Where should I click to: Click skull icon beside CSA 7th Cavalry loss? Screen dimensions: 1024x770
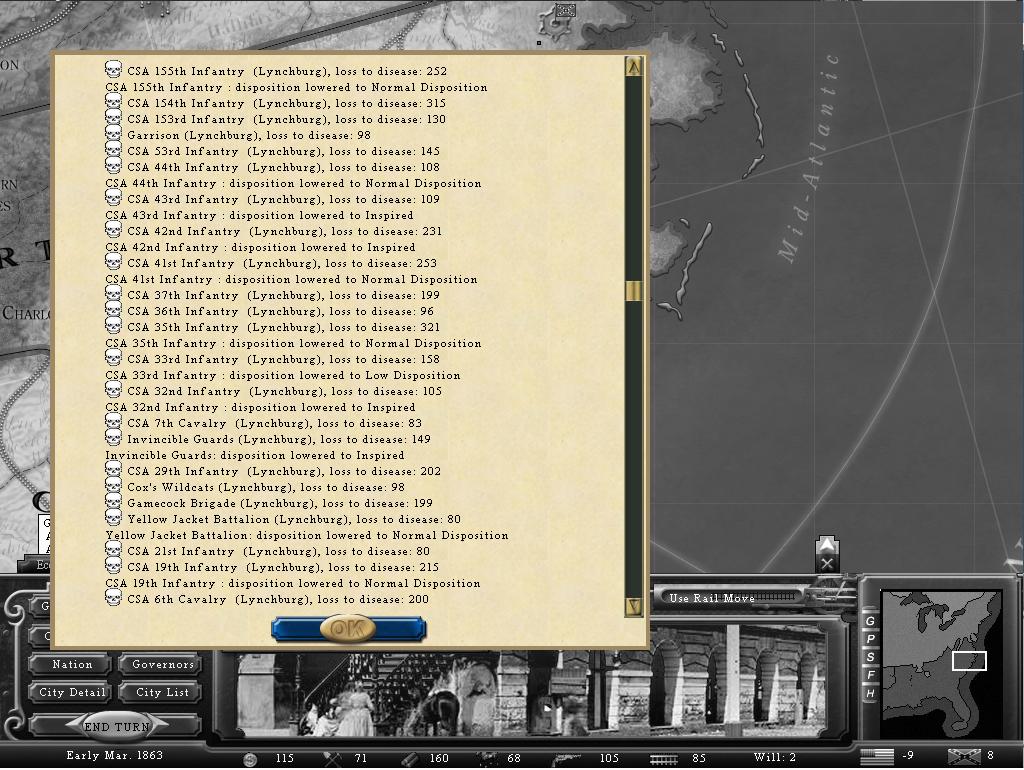(113, 421)
